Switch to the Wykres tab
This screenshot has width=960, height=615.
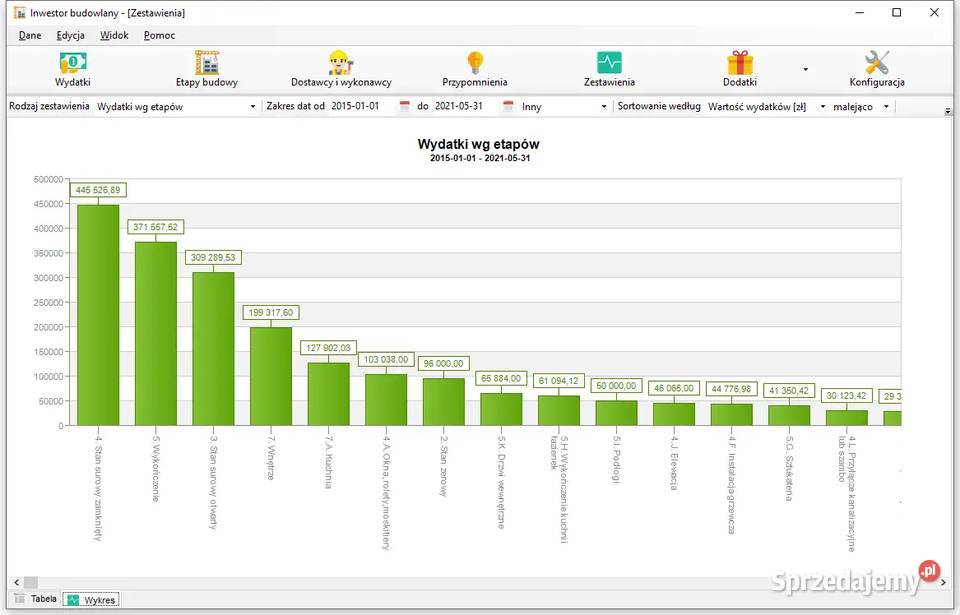point(91,599)
